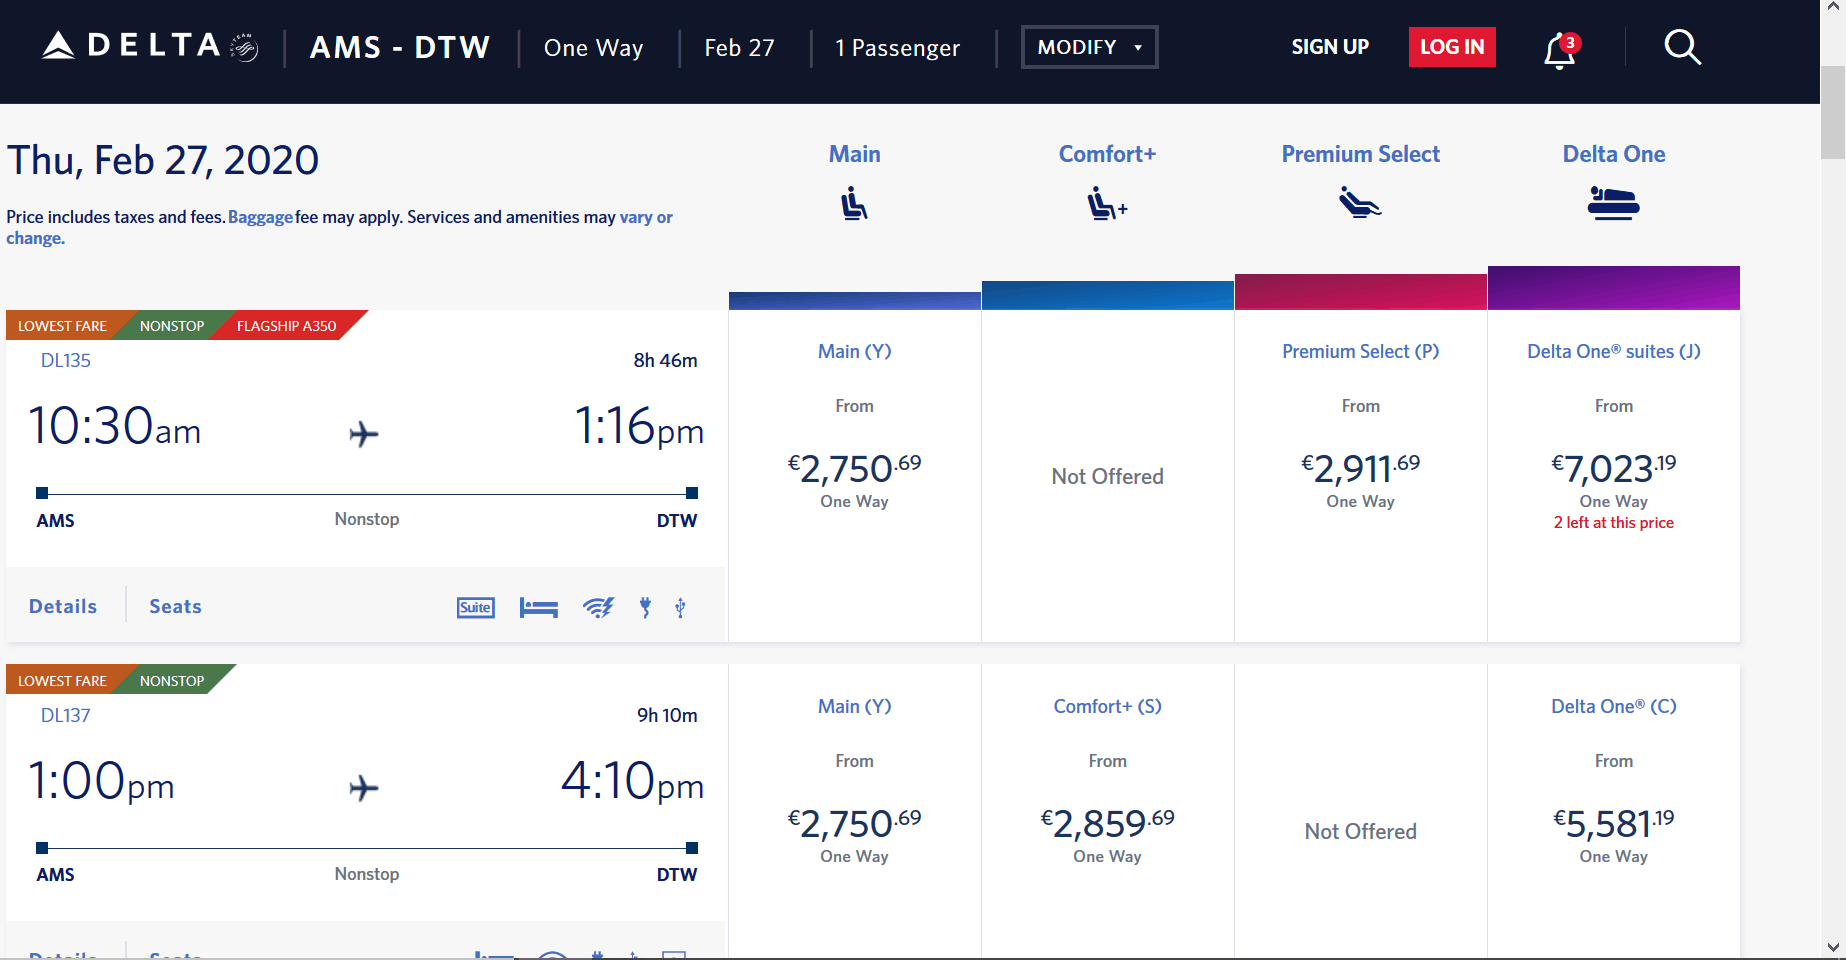Click the Delta One flat-bed icon
This screenshot has height=960, width=1846.
coord(1613,203)
